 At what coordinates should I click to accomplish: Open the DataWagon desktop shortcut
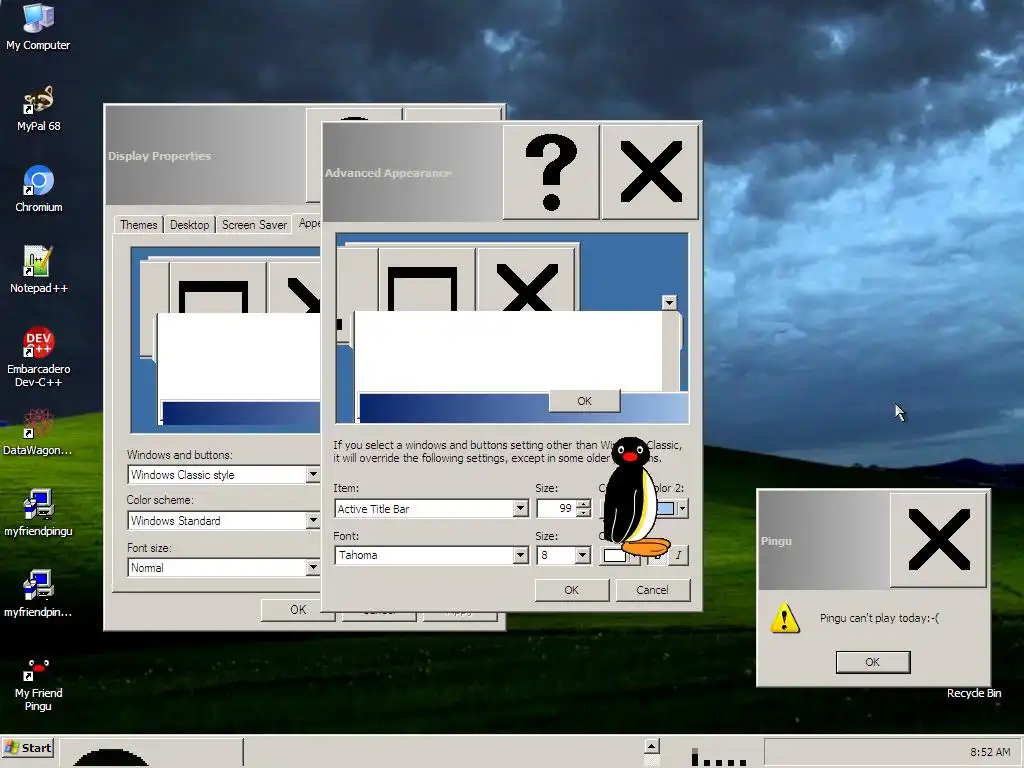(38, 432)
